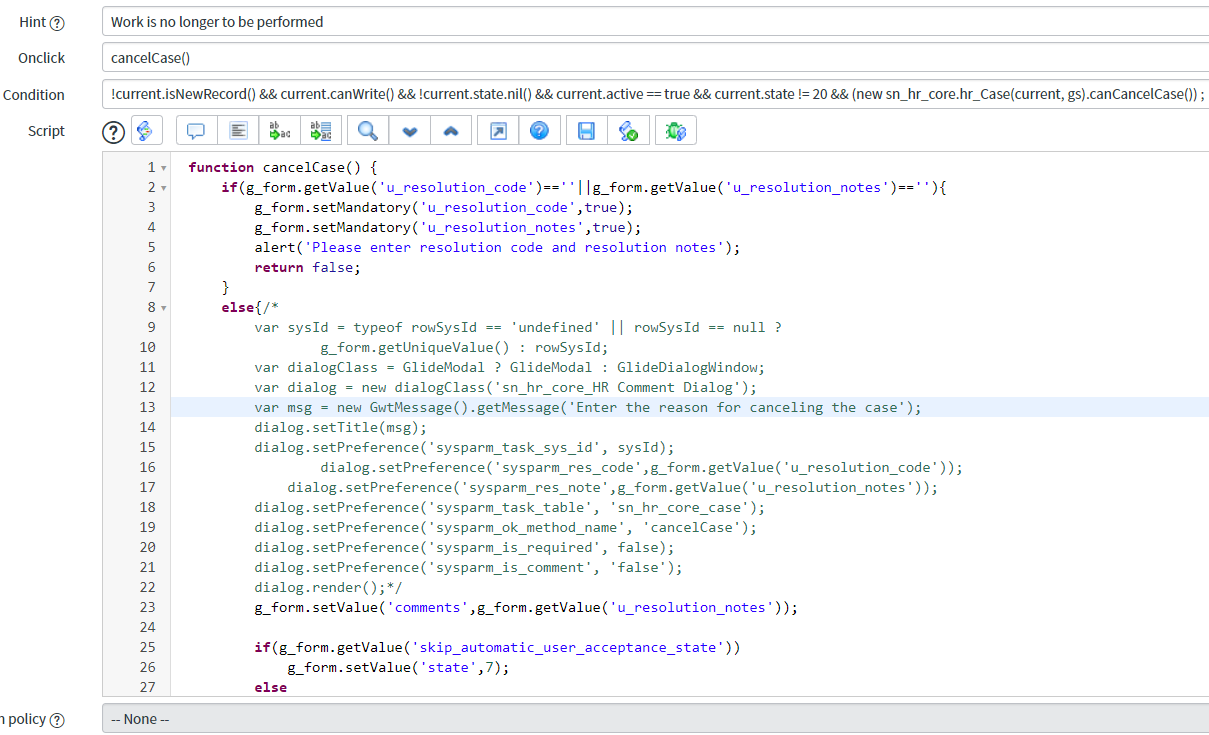This screenshot has height=735, width=1209.
Task: Open the script debugger bug icon
Action: coord(676,131)
